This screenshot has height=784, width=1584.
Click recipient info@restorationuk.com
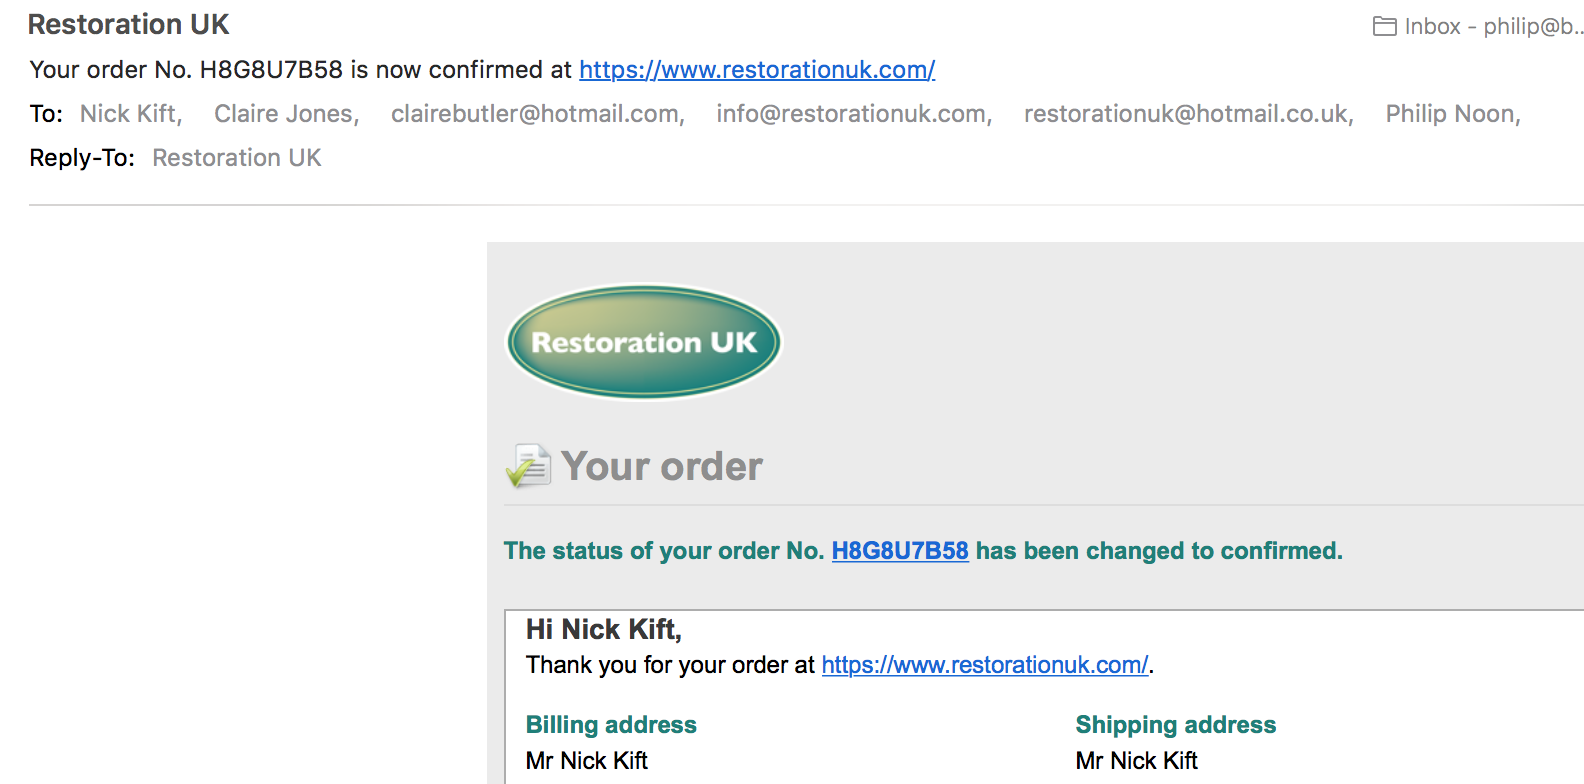(x=851, y=114)
